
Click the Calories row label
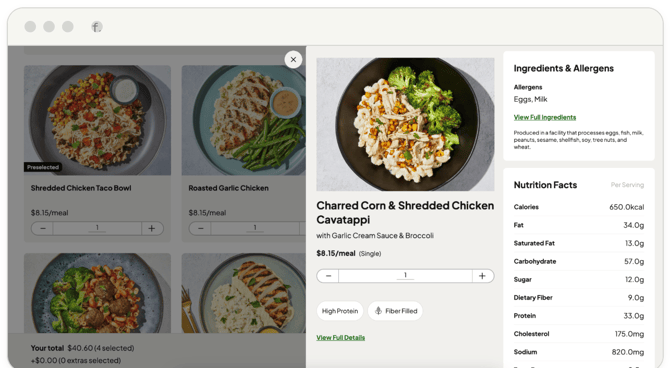(526, 207)
